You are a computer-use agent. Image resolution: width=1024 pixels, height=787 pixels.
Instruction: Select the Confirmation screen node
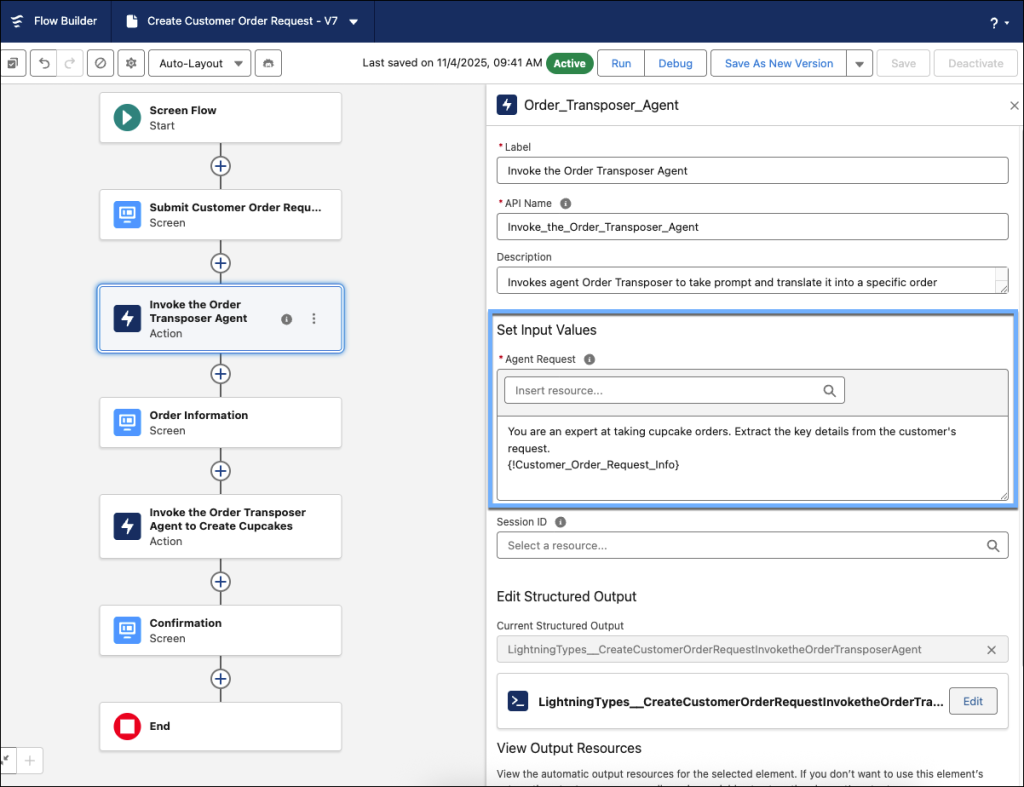point(220,630)
